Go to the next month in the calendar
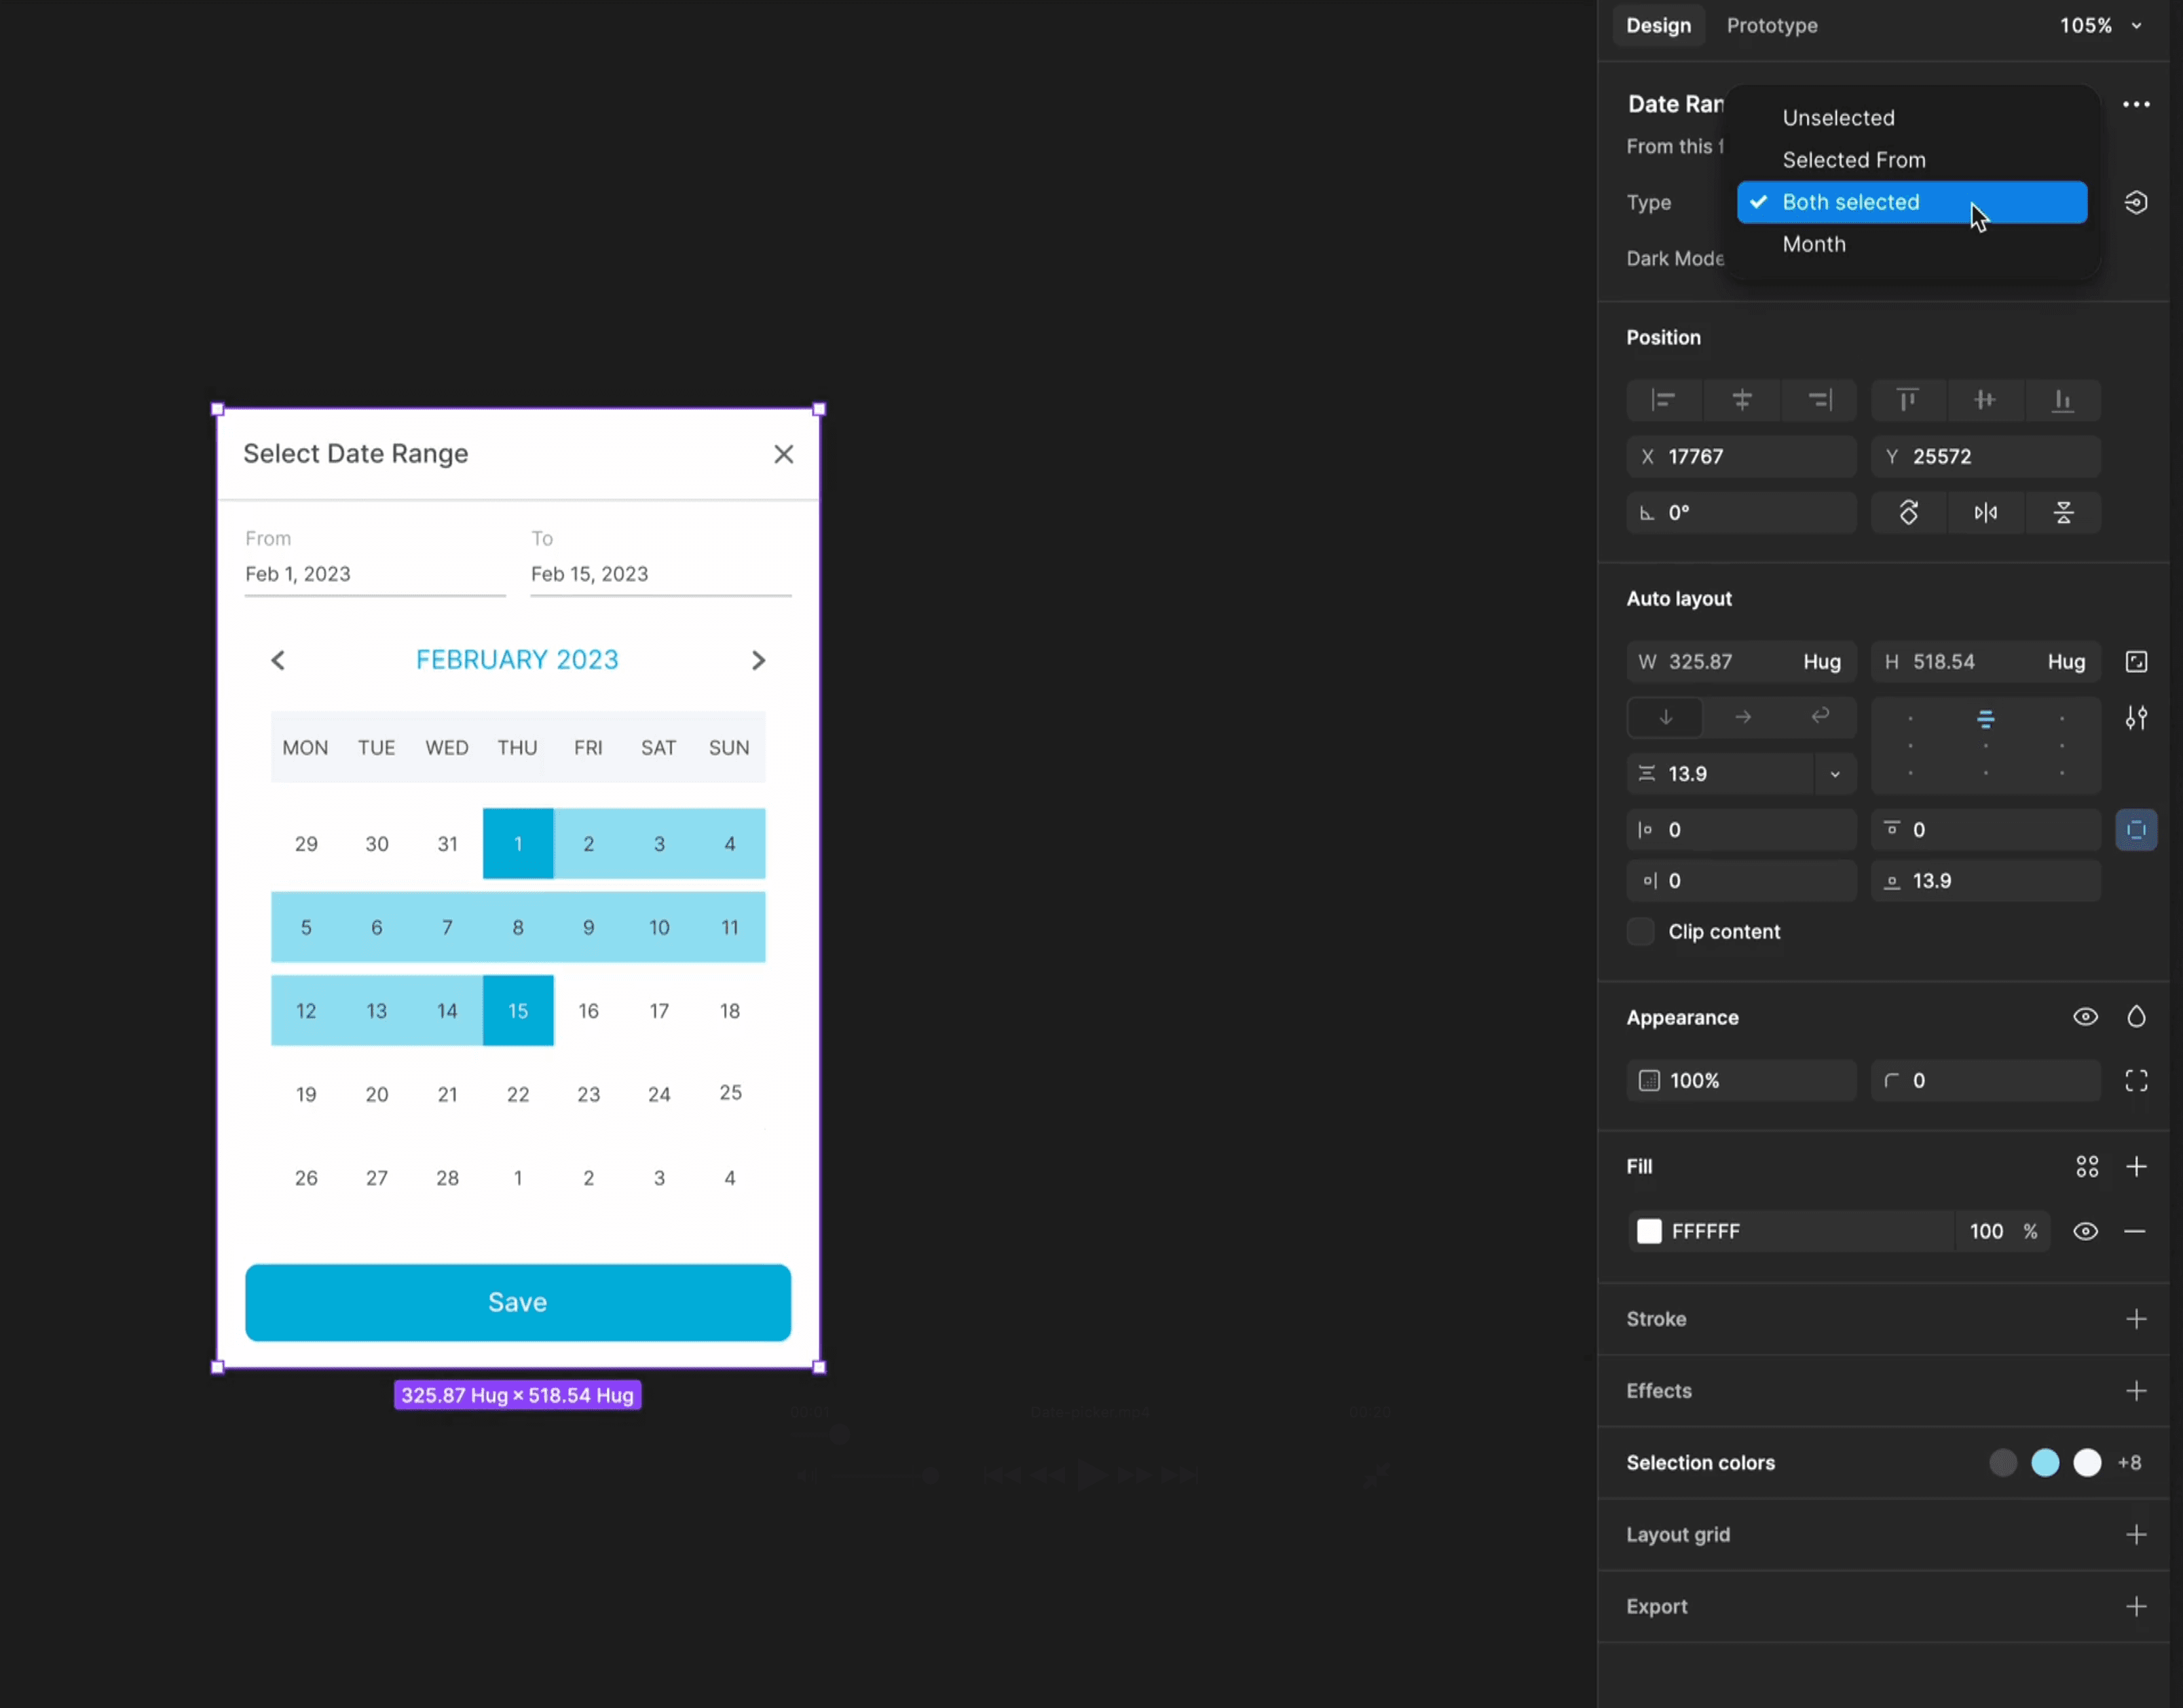Image resolution: width=2183 pixels, height=1708 pixels. 758,660
